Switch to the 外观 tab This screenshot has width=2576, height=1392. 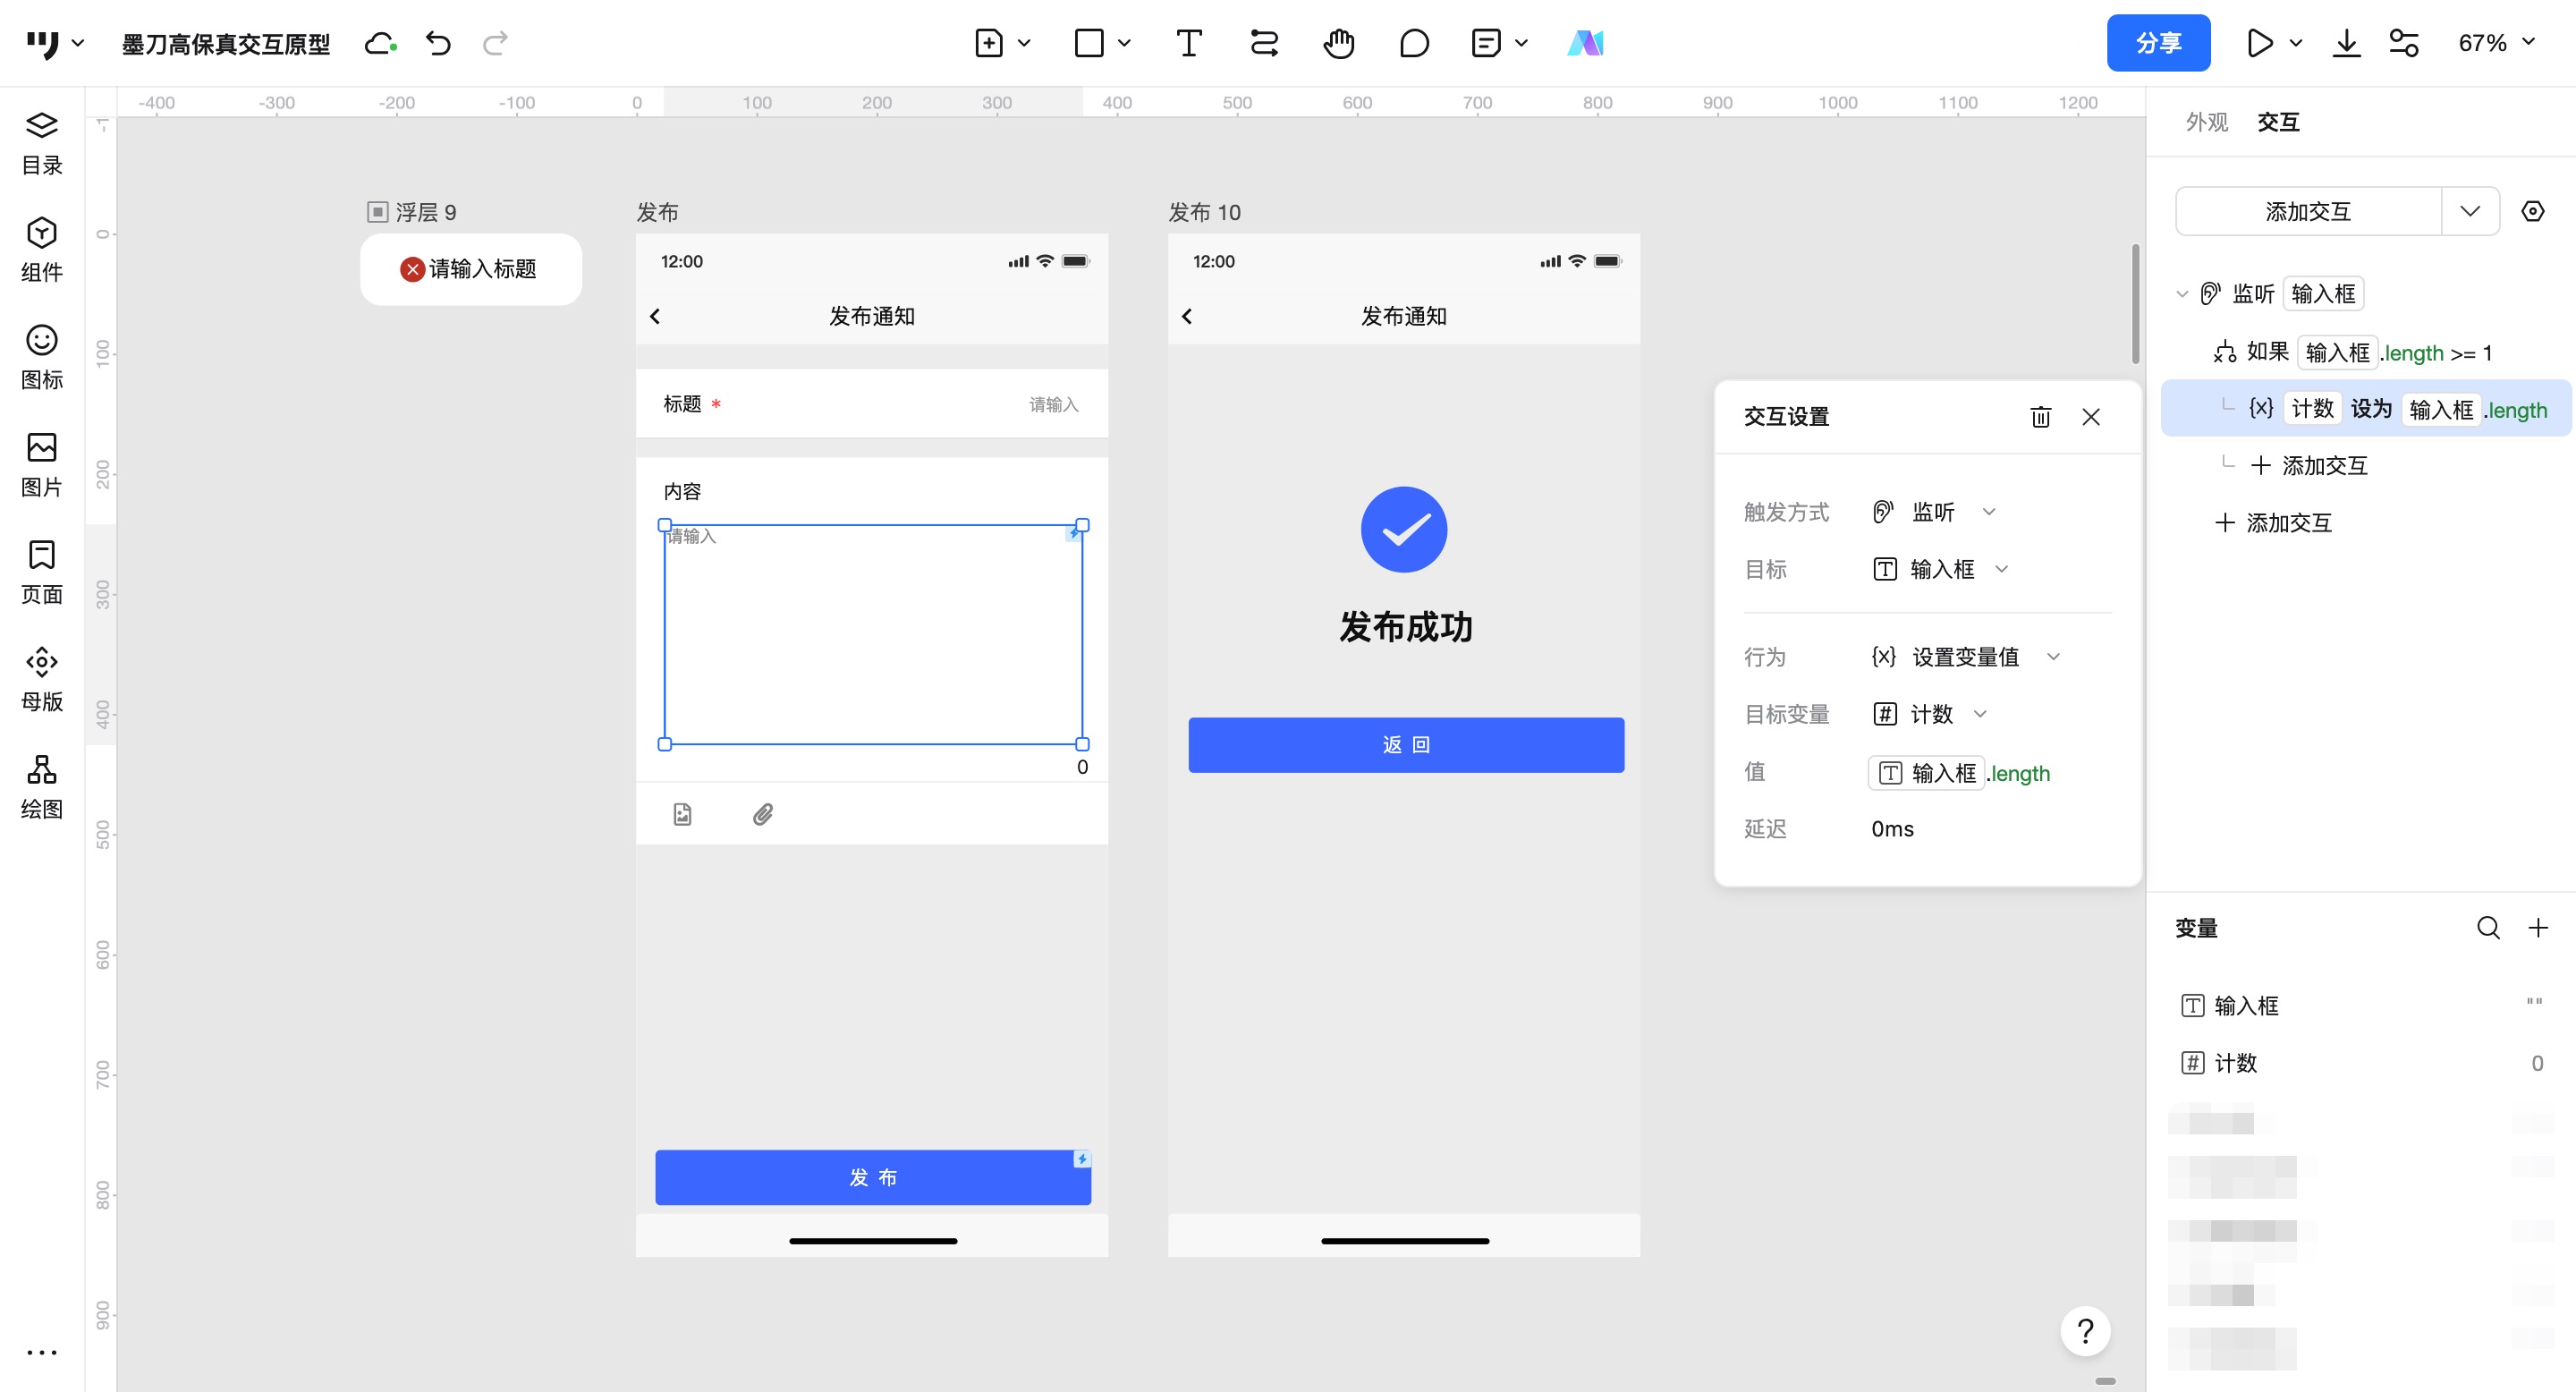[x=2206, y=121]
